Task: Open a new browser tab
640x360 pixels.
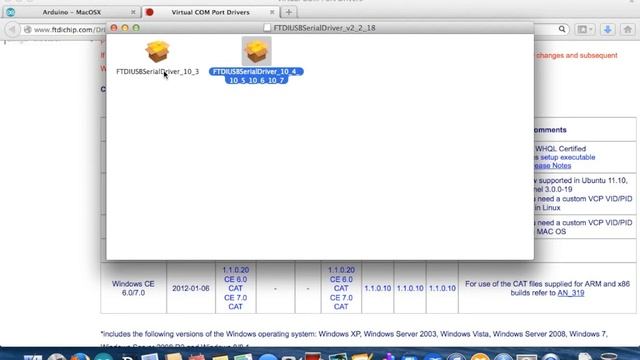Action: pos(289,12)
